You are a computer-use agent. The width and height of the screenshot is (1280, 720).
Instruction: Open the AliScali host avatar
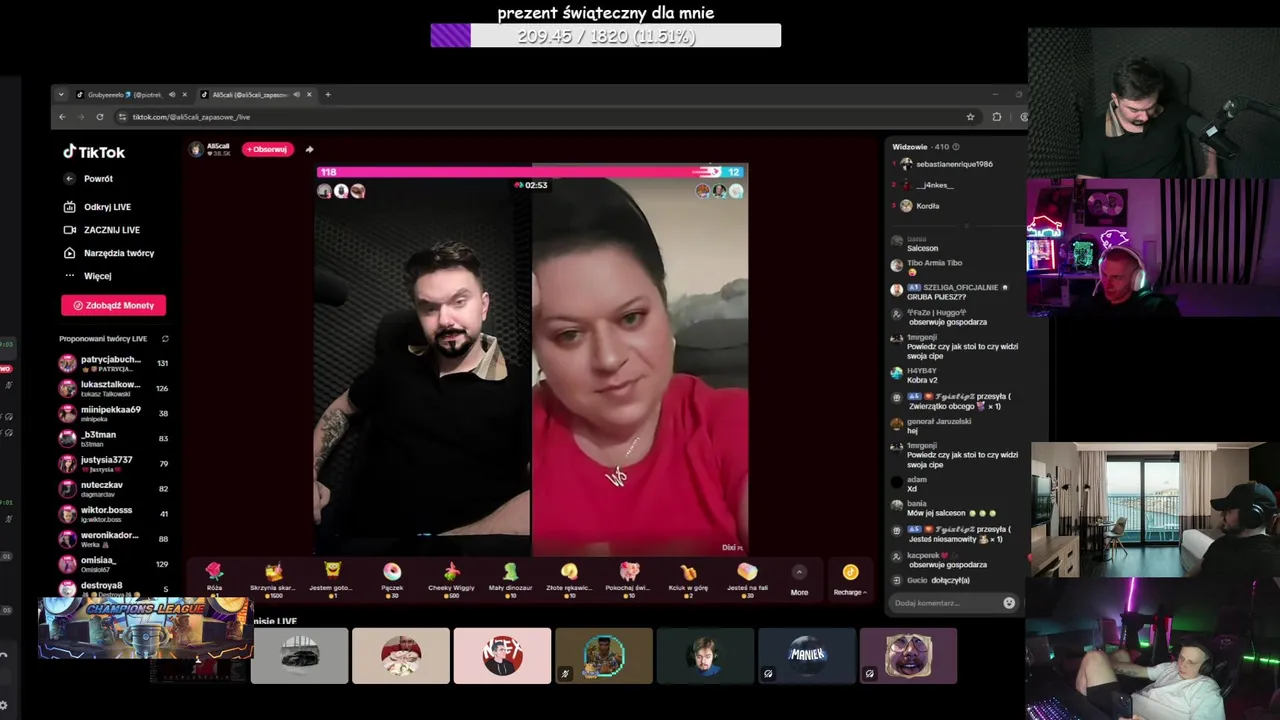tap(196, 149)
